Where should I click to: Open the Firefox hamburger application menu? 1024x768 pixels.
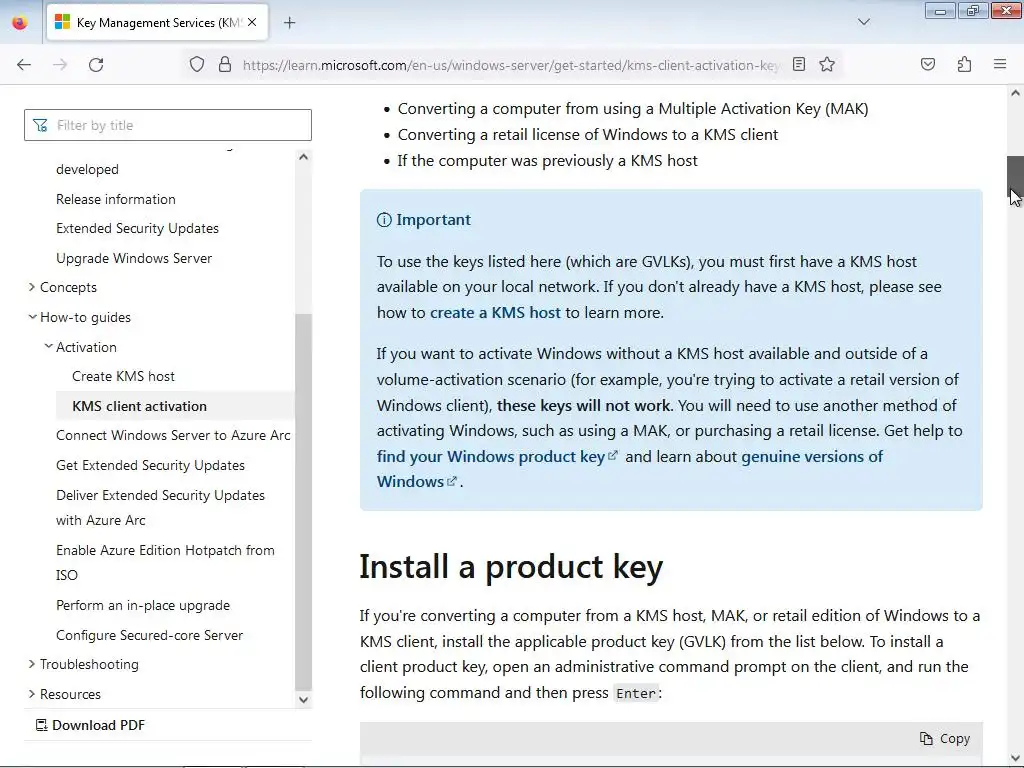[1000, 64]
